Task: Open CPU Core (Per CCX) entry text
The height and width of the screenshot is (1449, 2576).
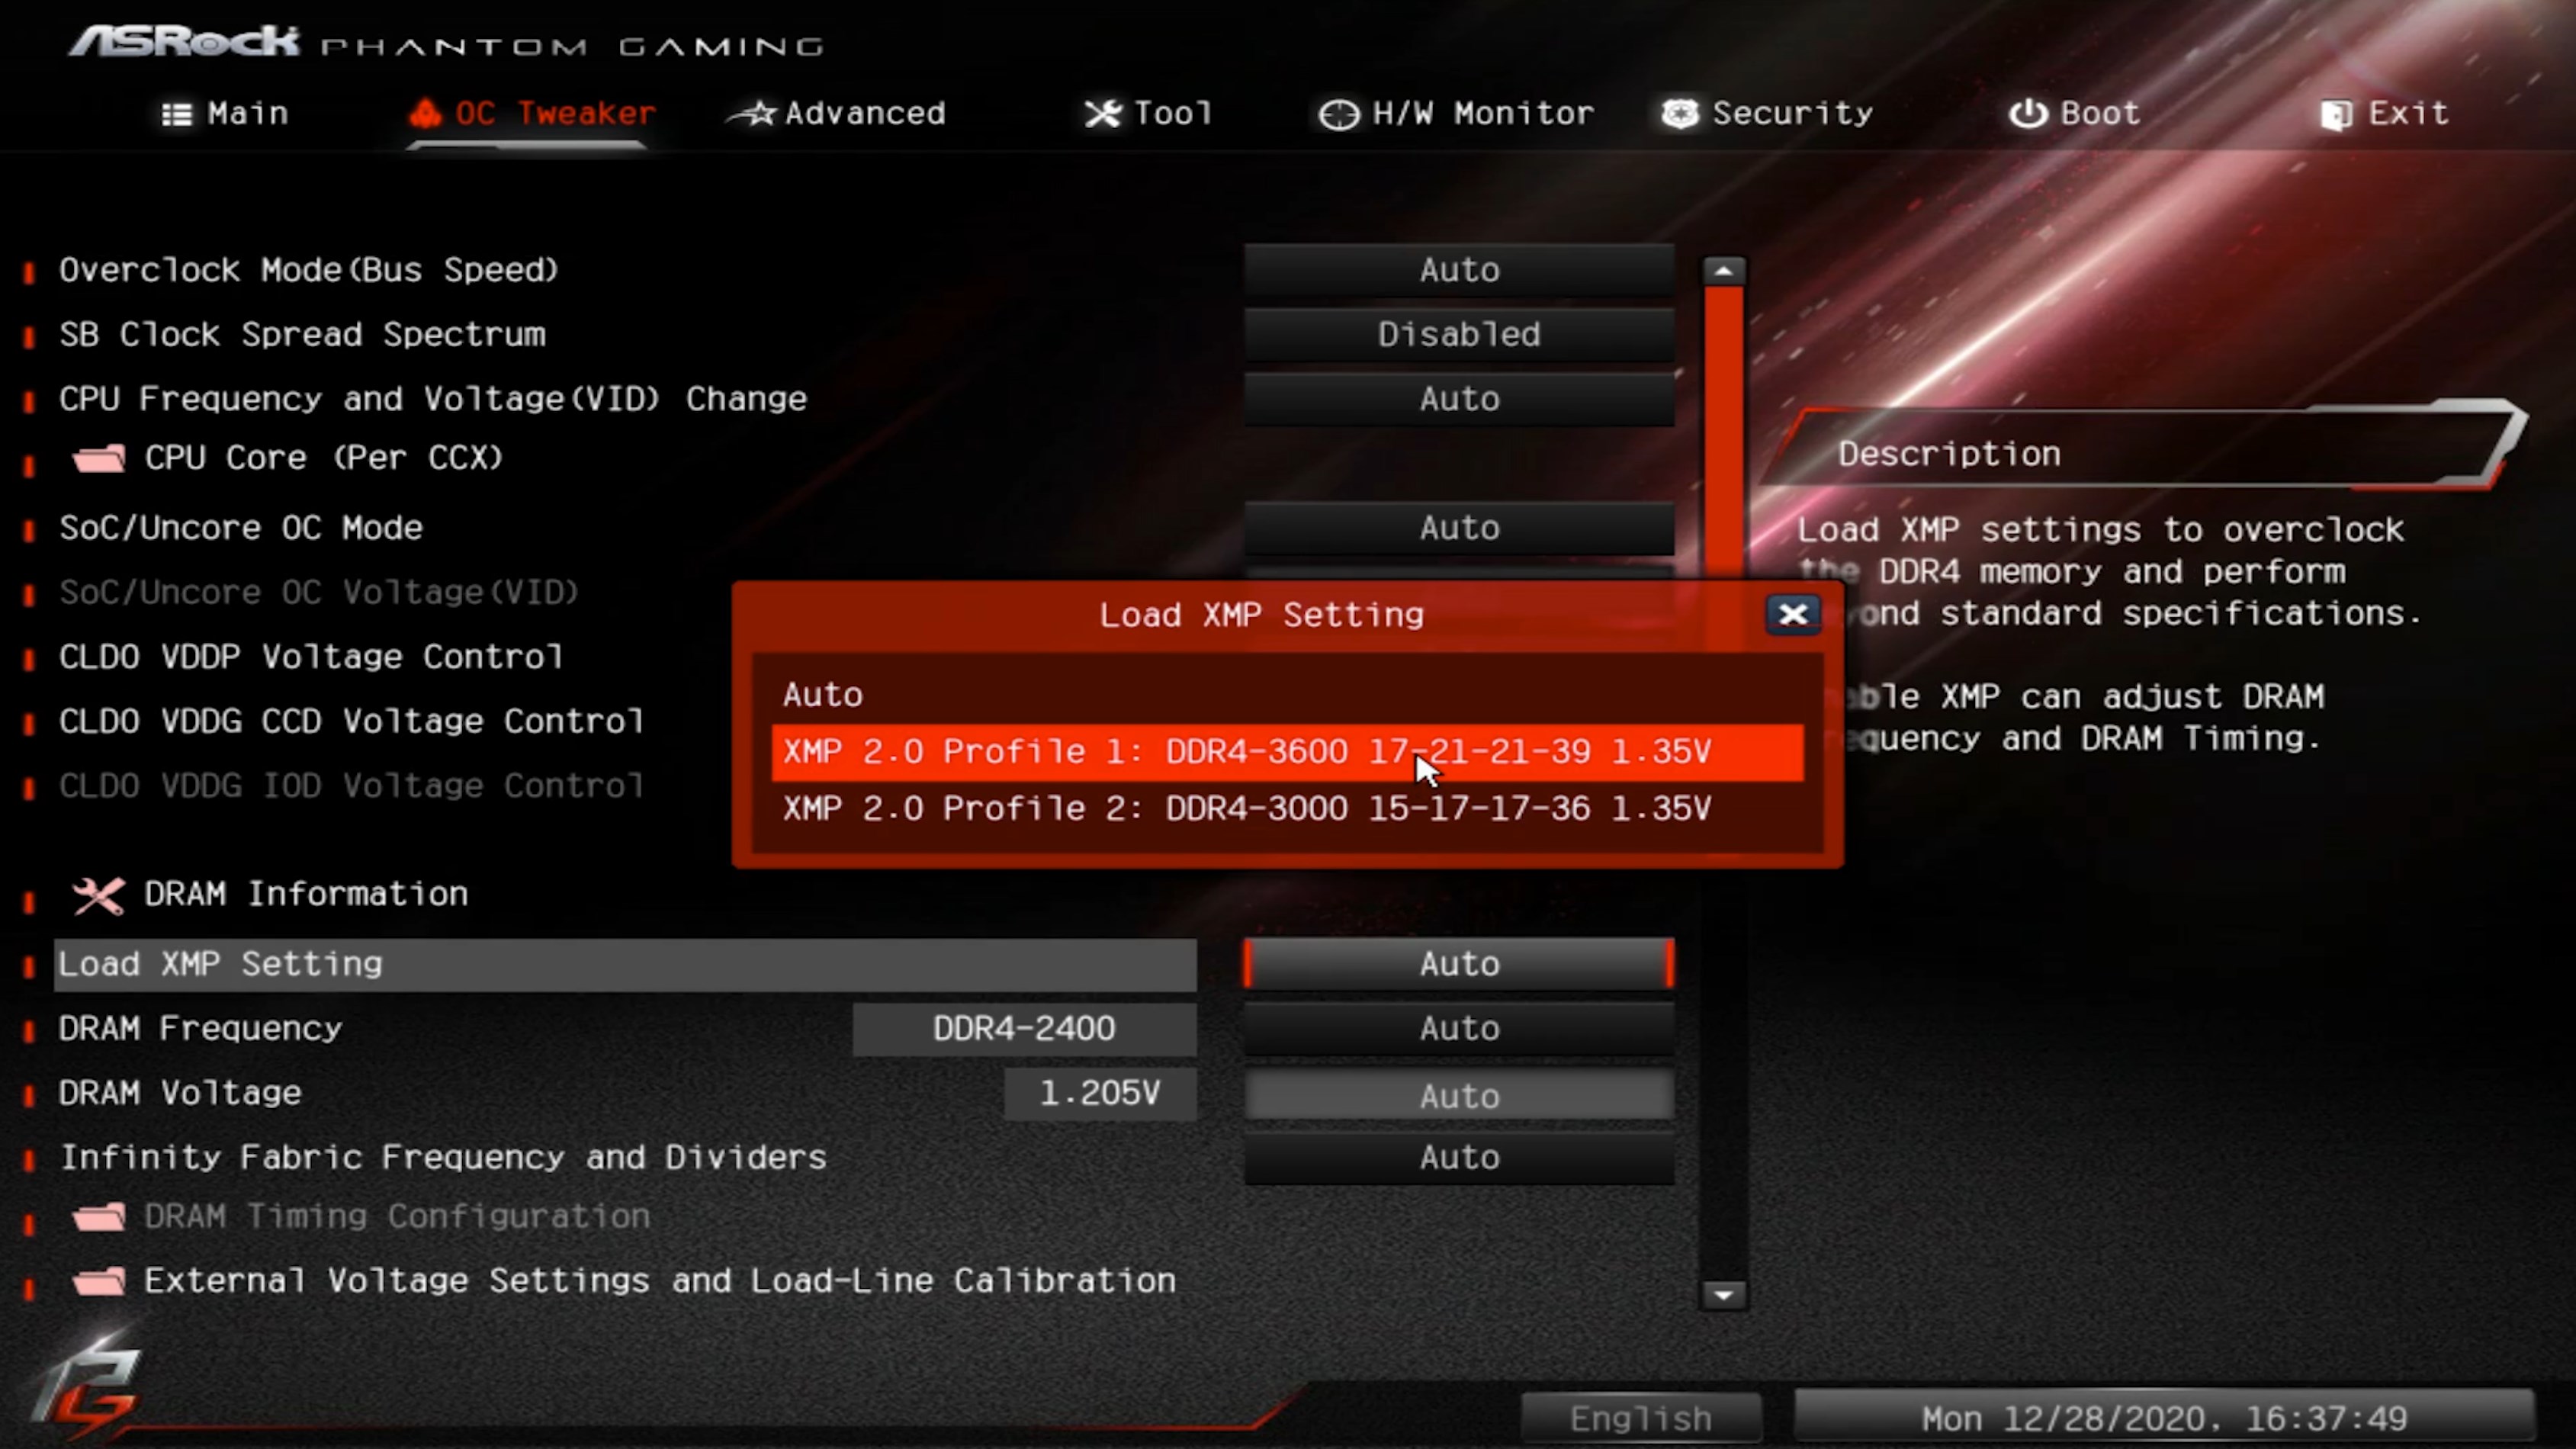Action: click(x=324, y=458)
